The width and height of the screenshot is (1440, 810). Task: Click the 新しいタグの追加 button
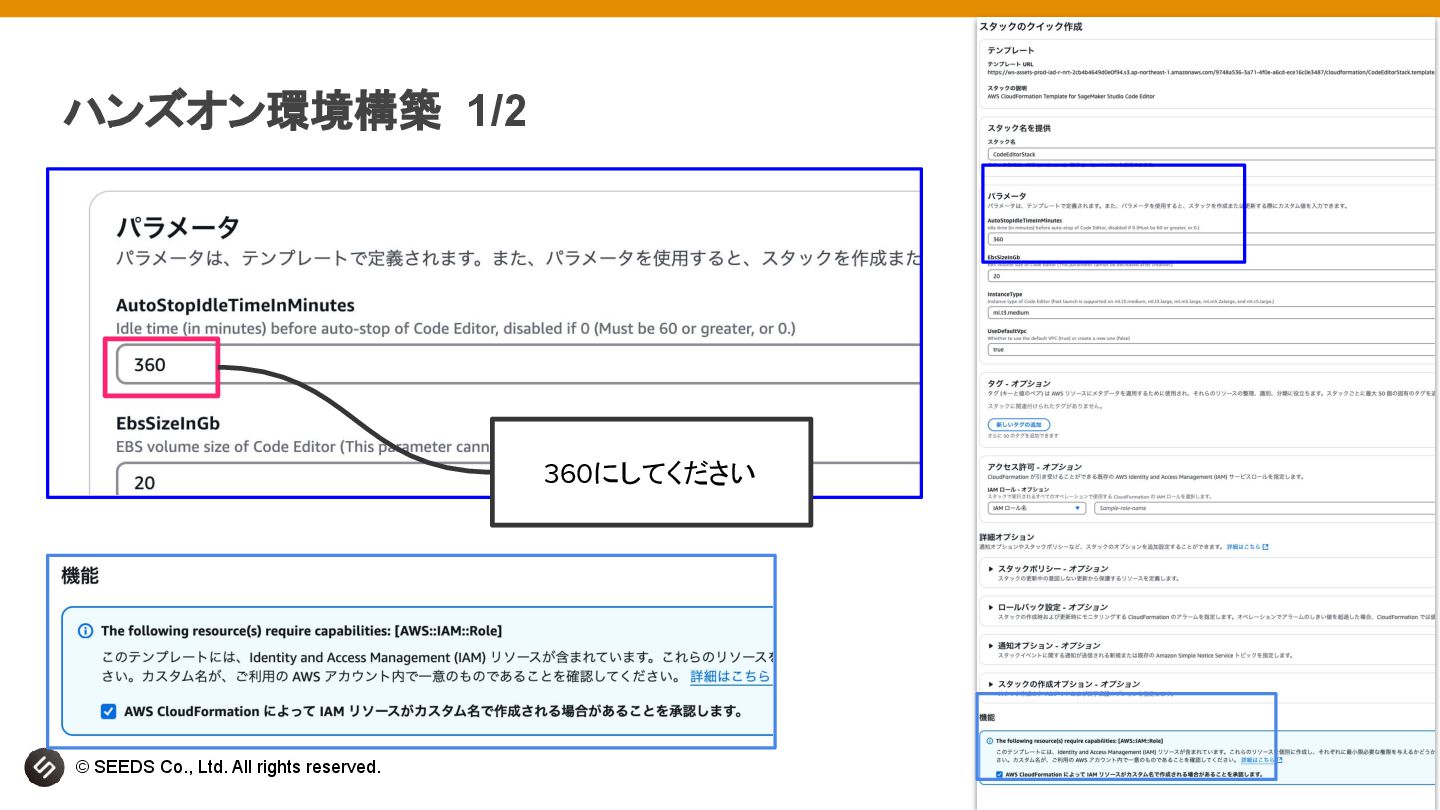[1018, 425]
